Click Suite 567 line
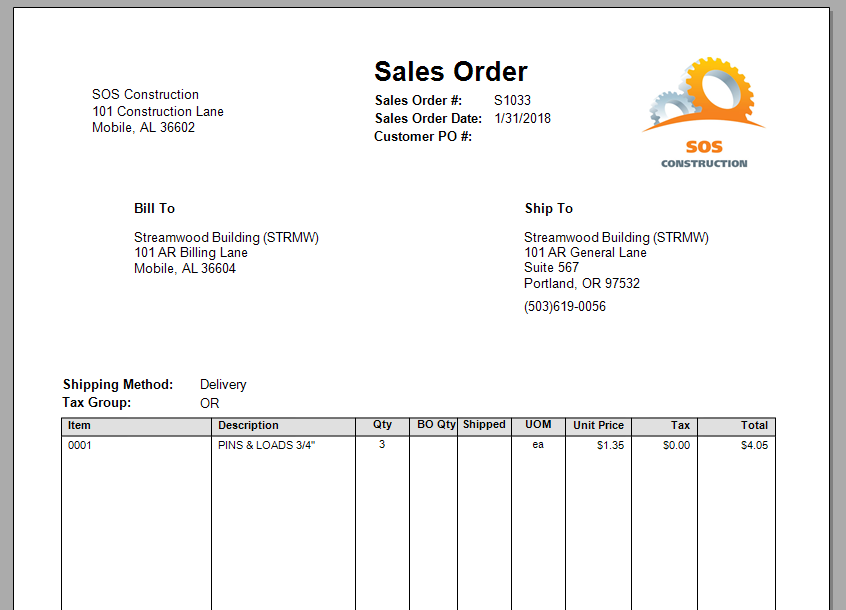The image size is (846, 610). pyautogui.click(x=551, y=268)
